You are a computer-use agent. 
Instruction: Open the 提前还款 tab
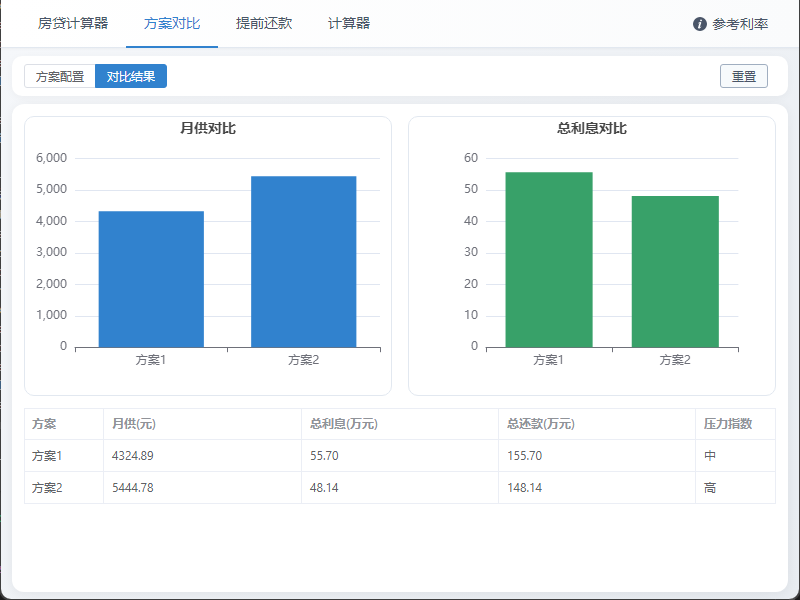click(x=264, y=23)
